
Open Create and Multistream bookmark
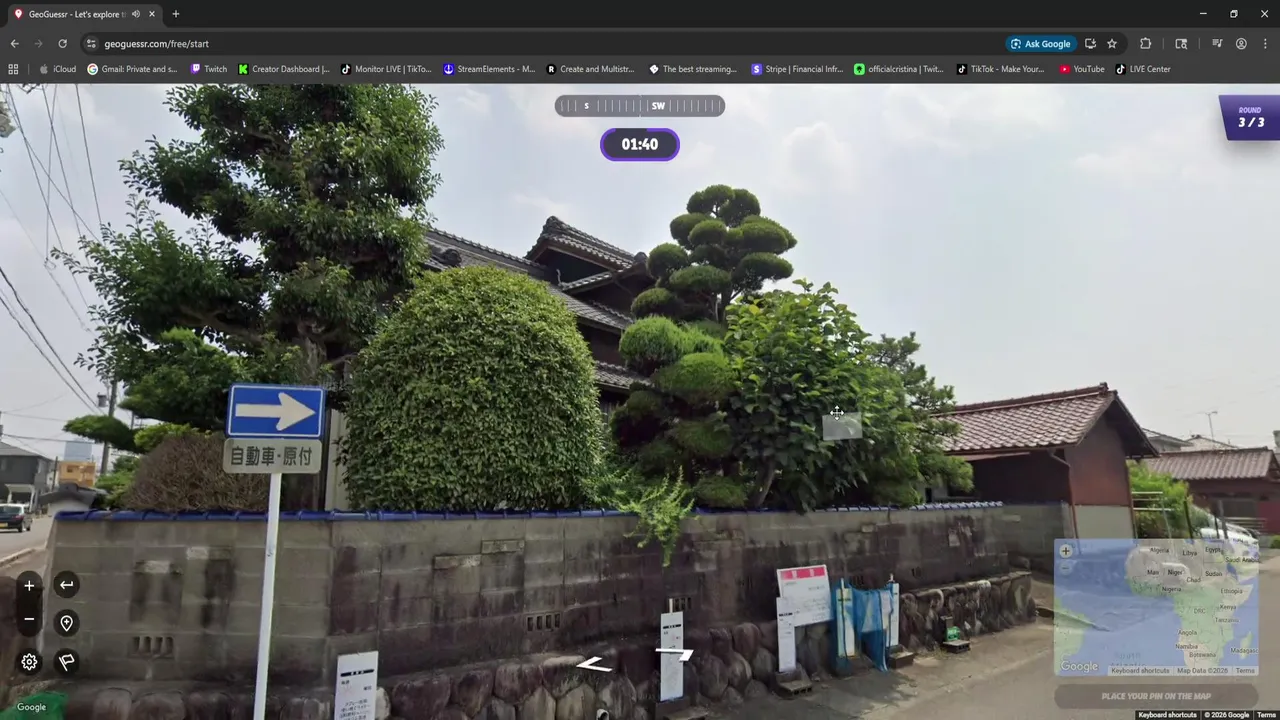point(590,69)
